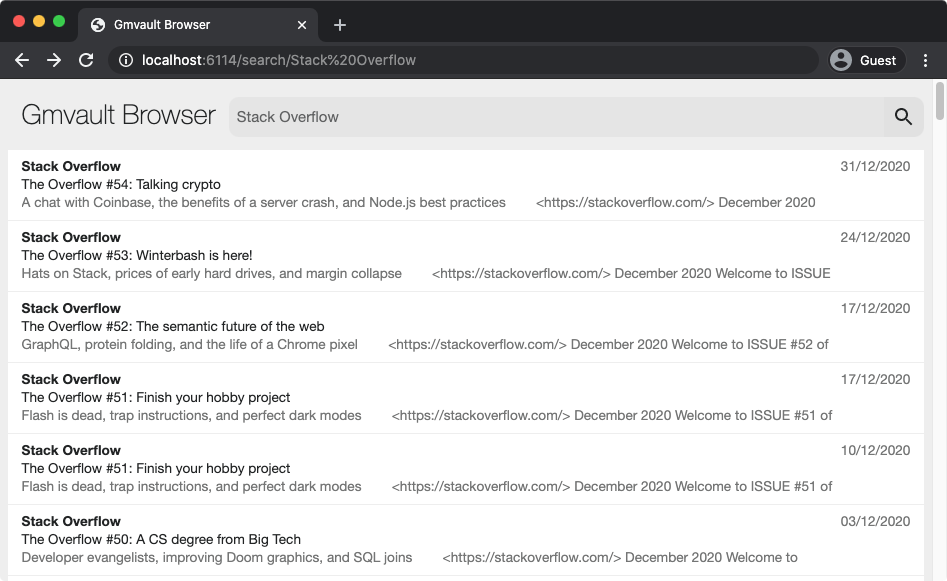Close the Gmvault Browser tab
Image resolution: width=947 pixels, height=581 pixels.
click(302, 25)
